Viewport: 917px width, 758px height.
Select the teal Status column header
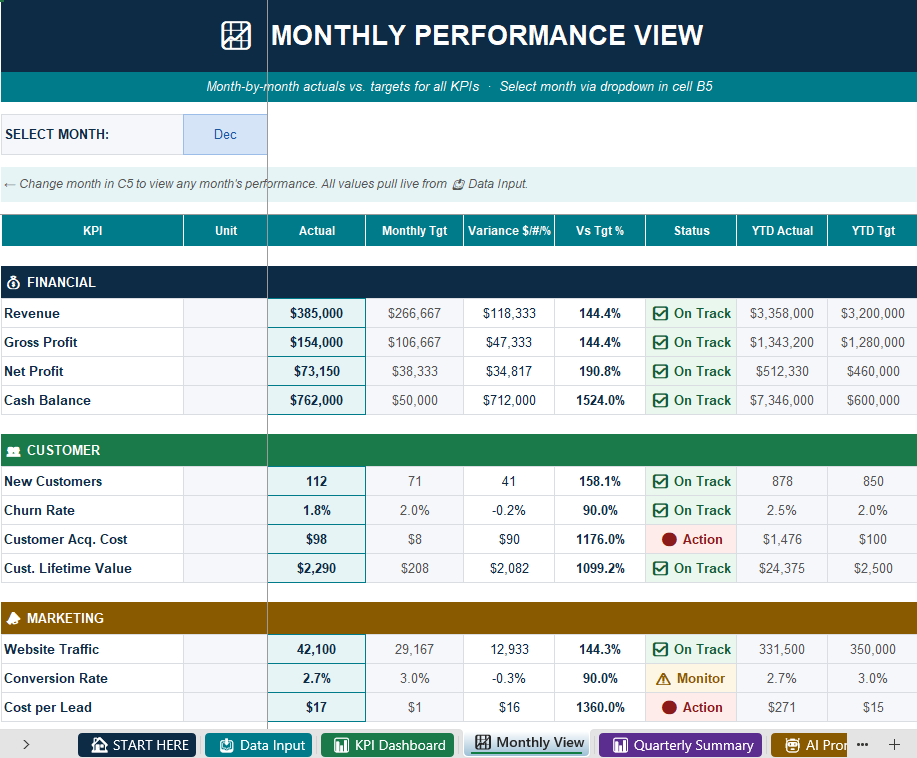(691, 230)
